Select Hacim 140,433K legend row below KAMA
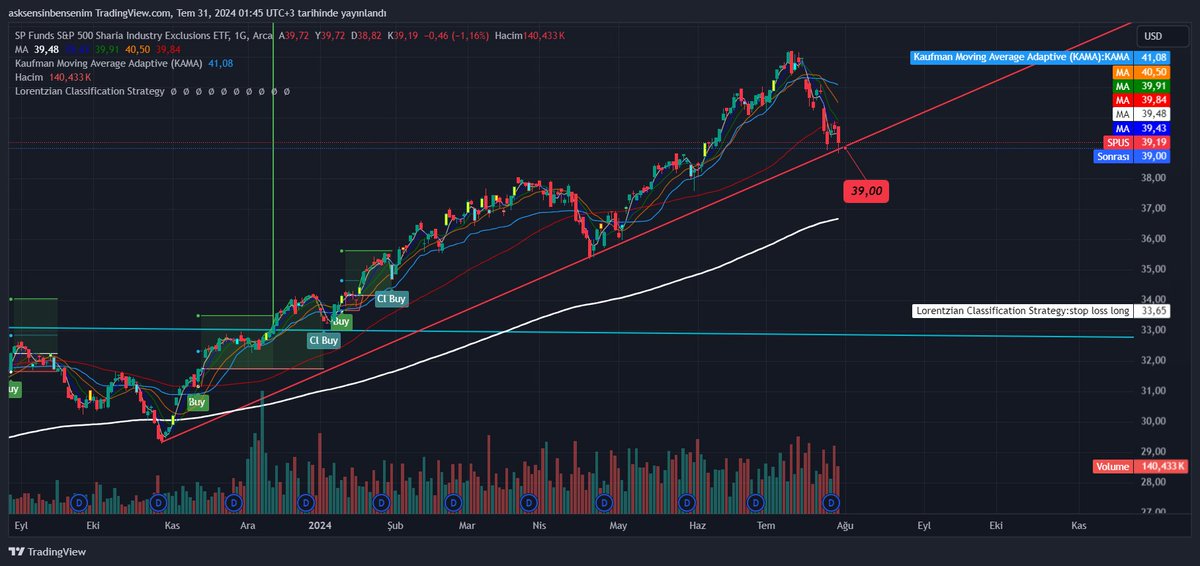The image size is (1200, 566). point(52,77)
